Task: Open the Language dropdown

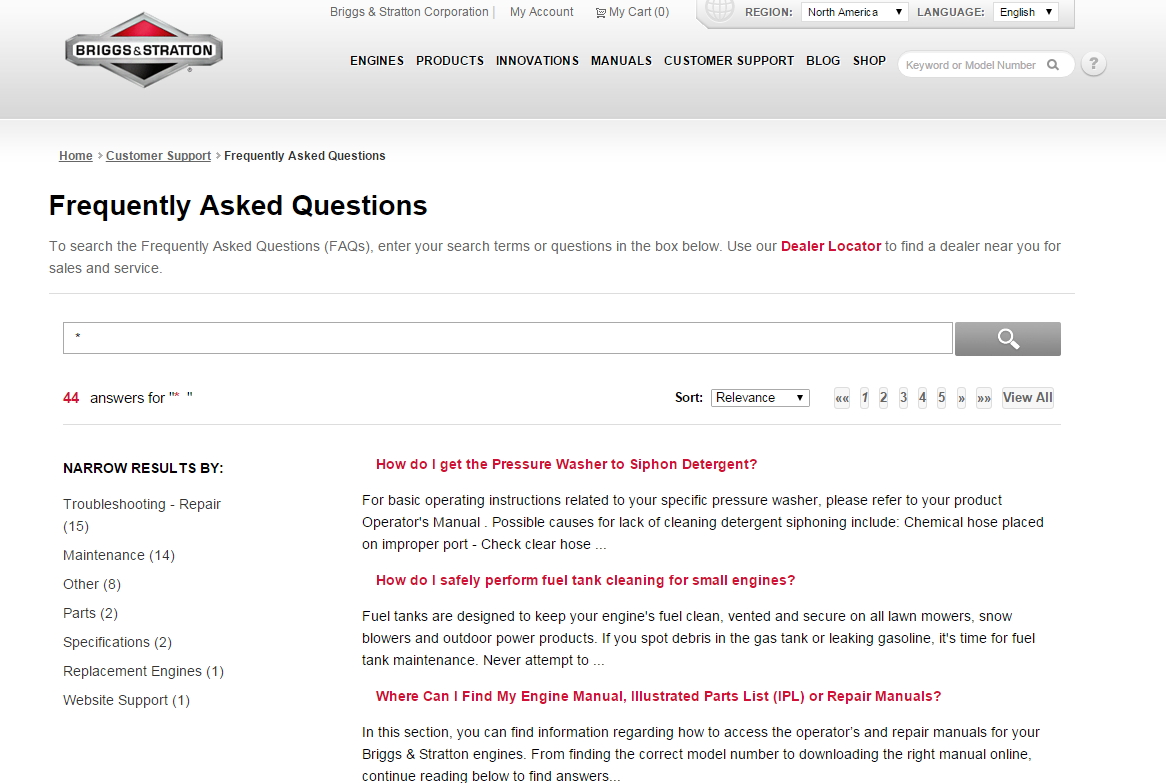Action: [1025, 12]
